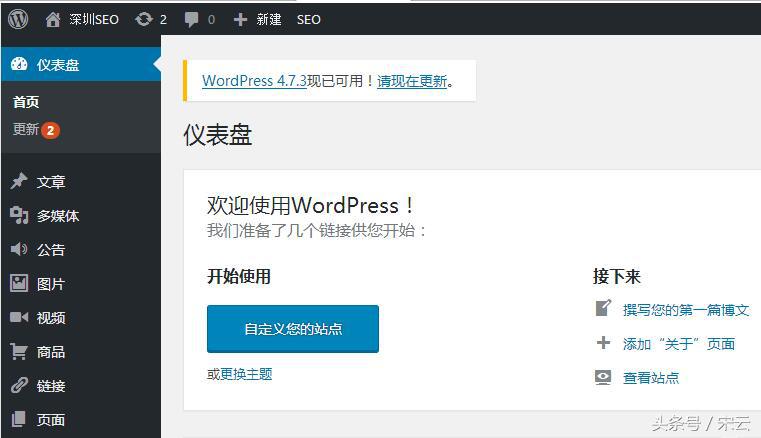Click the plus icon beside 添加“关于”页面
Viewport: 761px width, 438px height.
603,343
